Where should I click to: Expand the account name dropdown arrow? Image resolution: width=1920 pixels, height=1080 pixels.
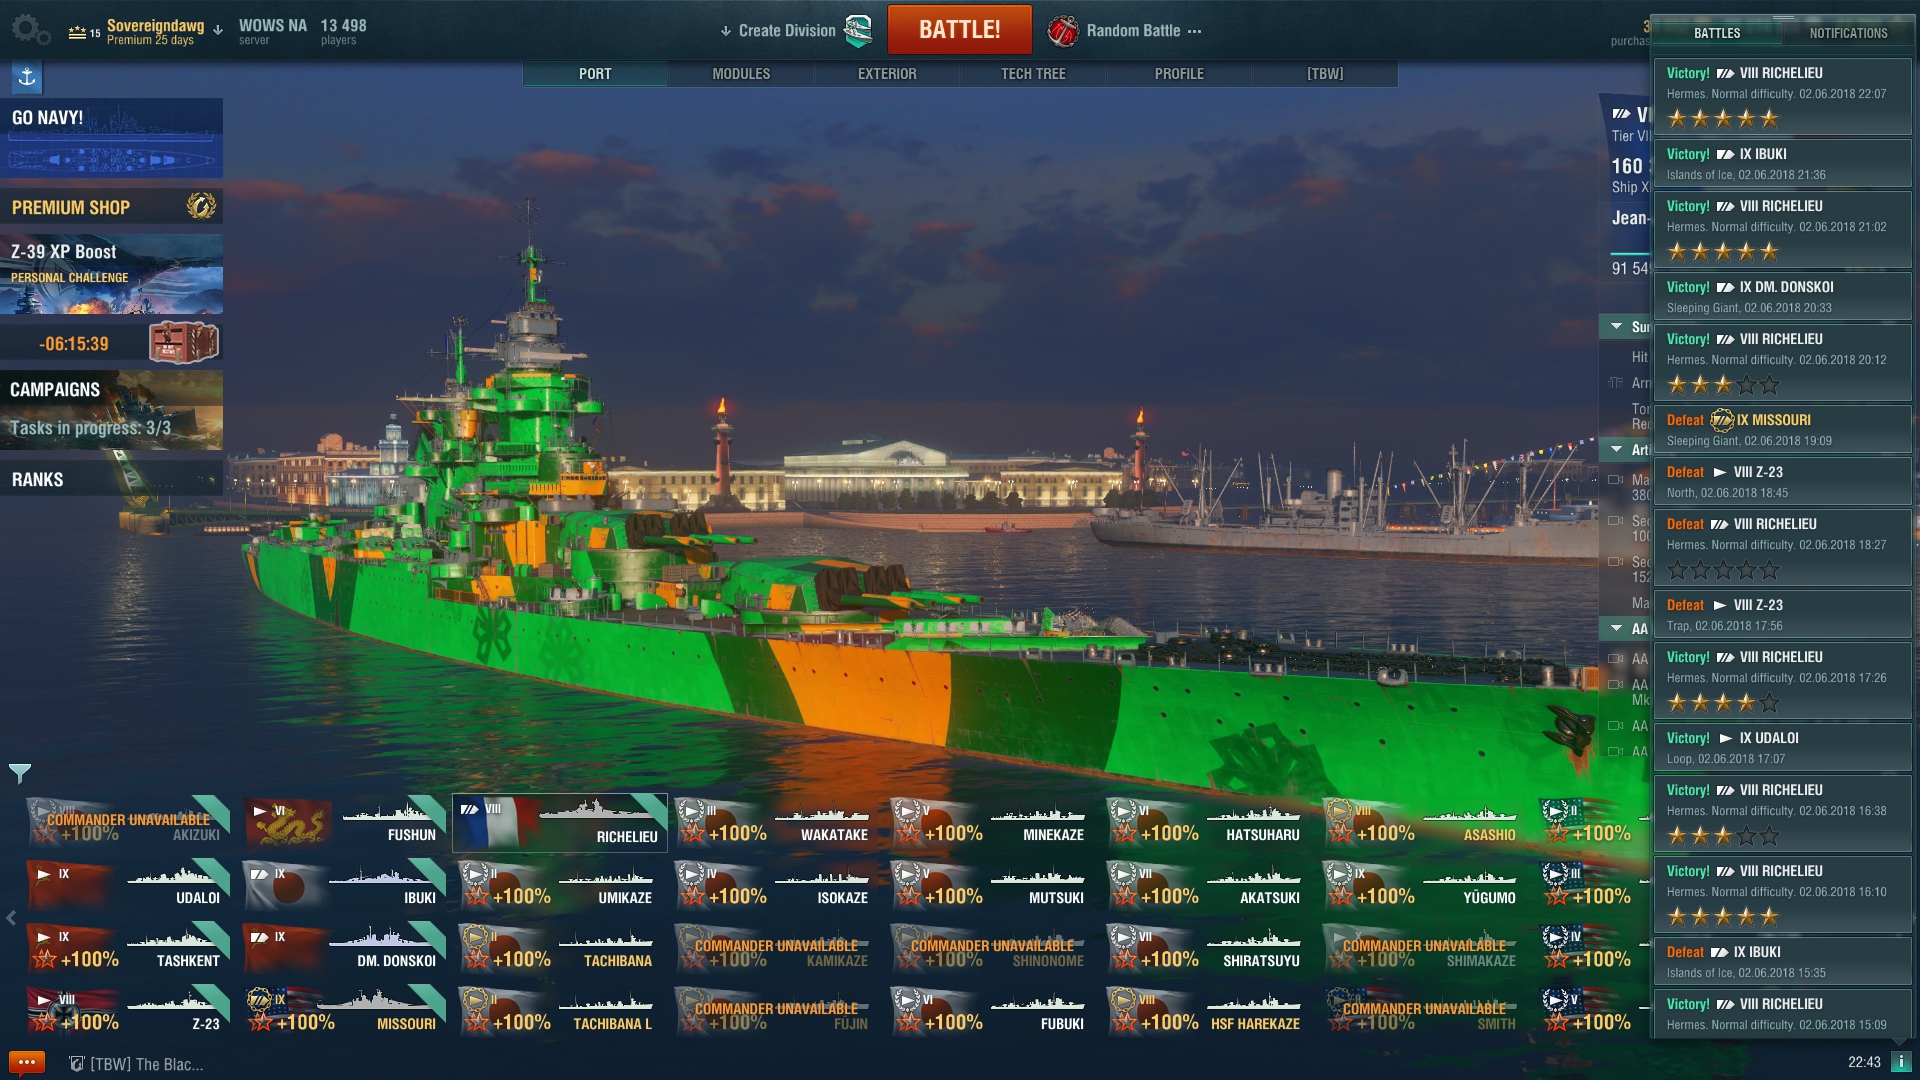pyautogui.click(x=218, y=30)
